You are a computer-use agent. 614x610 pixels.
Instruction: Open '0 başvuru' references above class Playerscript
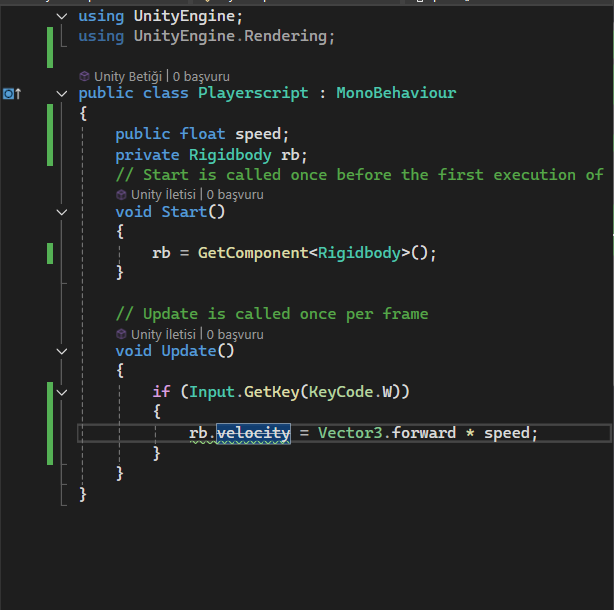tap(201, 76)
